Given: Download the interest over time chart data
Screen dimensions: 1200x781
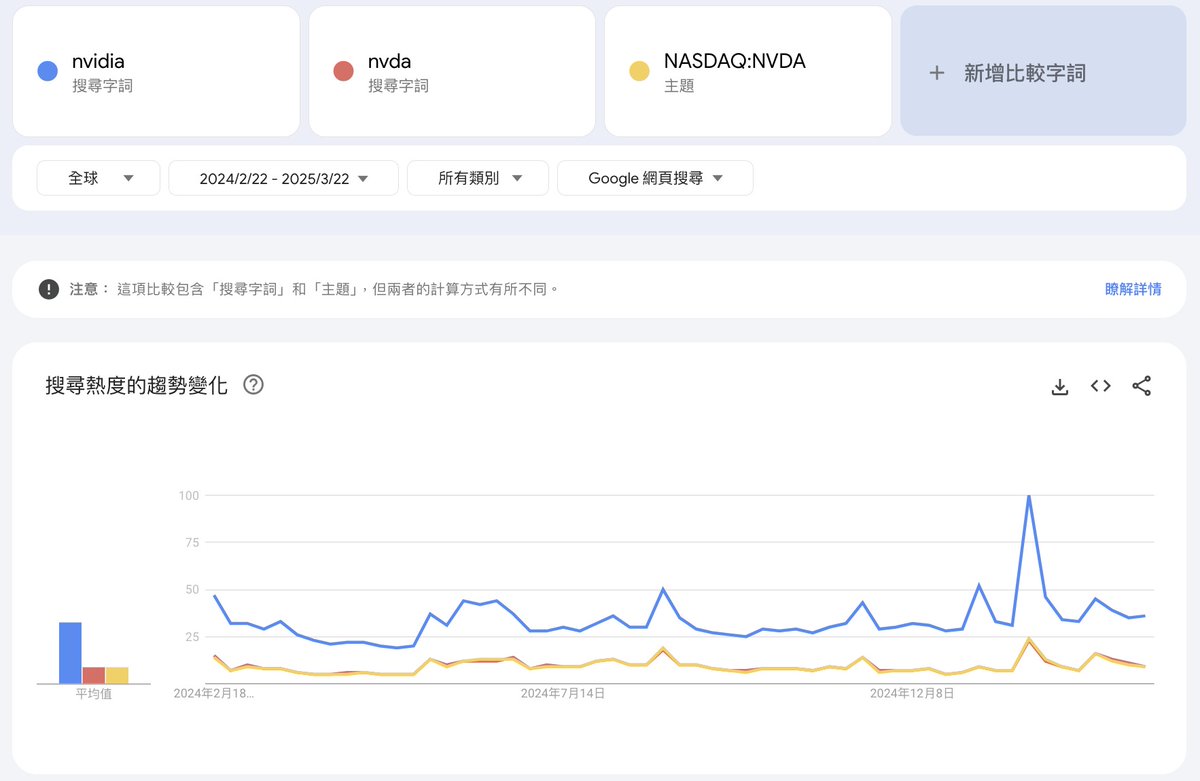Looking at the screenshot, I should pyautogui.click(x=1060, y=386).
